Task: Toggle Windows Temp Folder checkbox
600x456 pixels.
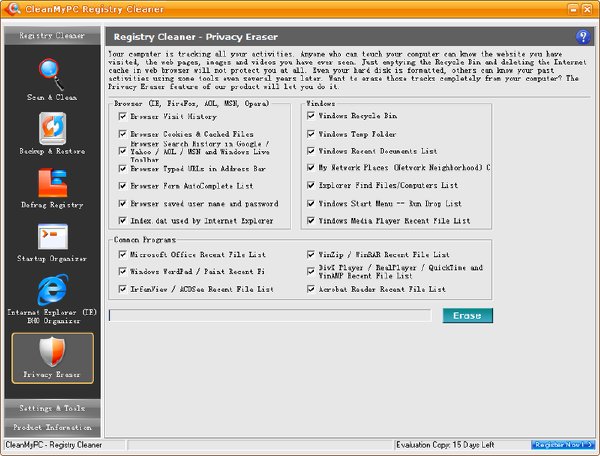Action: (x=311, y=134)
